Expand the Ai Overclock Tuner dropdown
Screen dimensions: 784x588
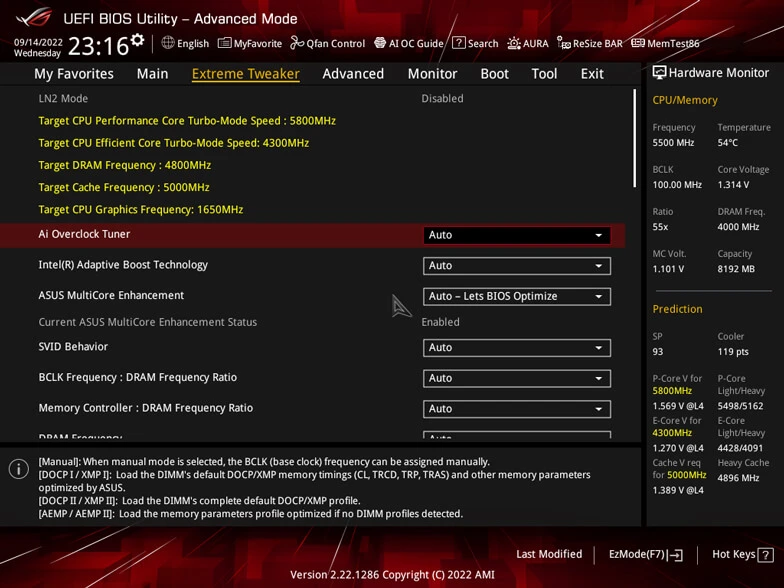(x=516, y=235)
